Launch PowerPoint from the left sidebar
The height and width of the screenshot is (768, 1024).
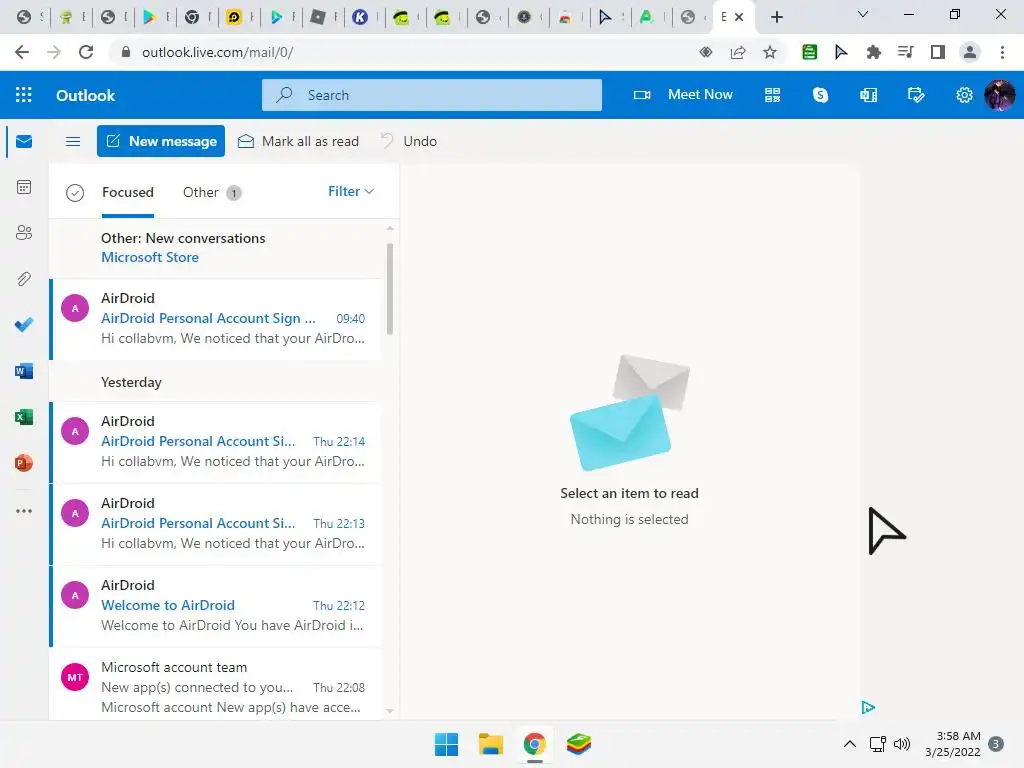[x=24, y=463]
